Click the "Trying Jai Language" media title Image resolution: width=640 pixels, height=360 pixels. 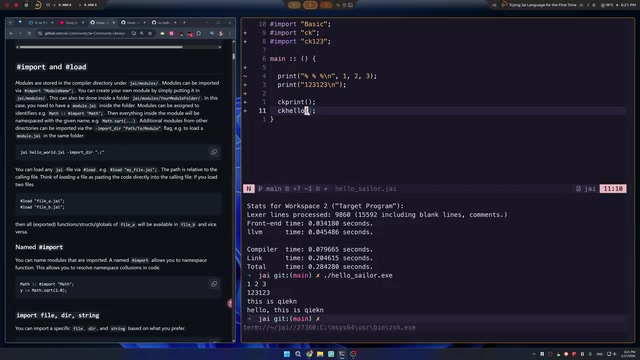[542, 5]
